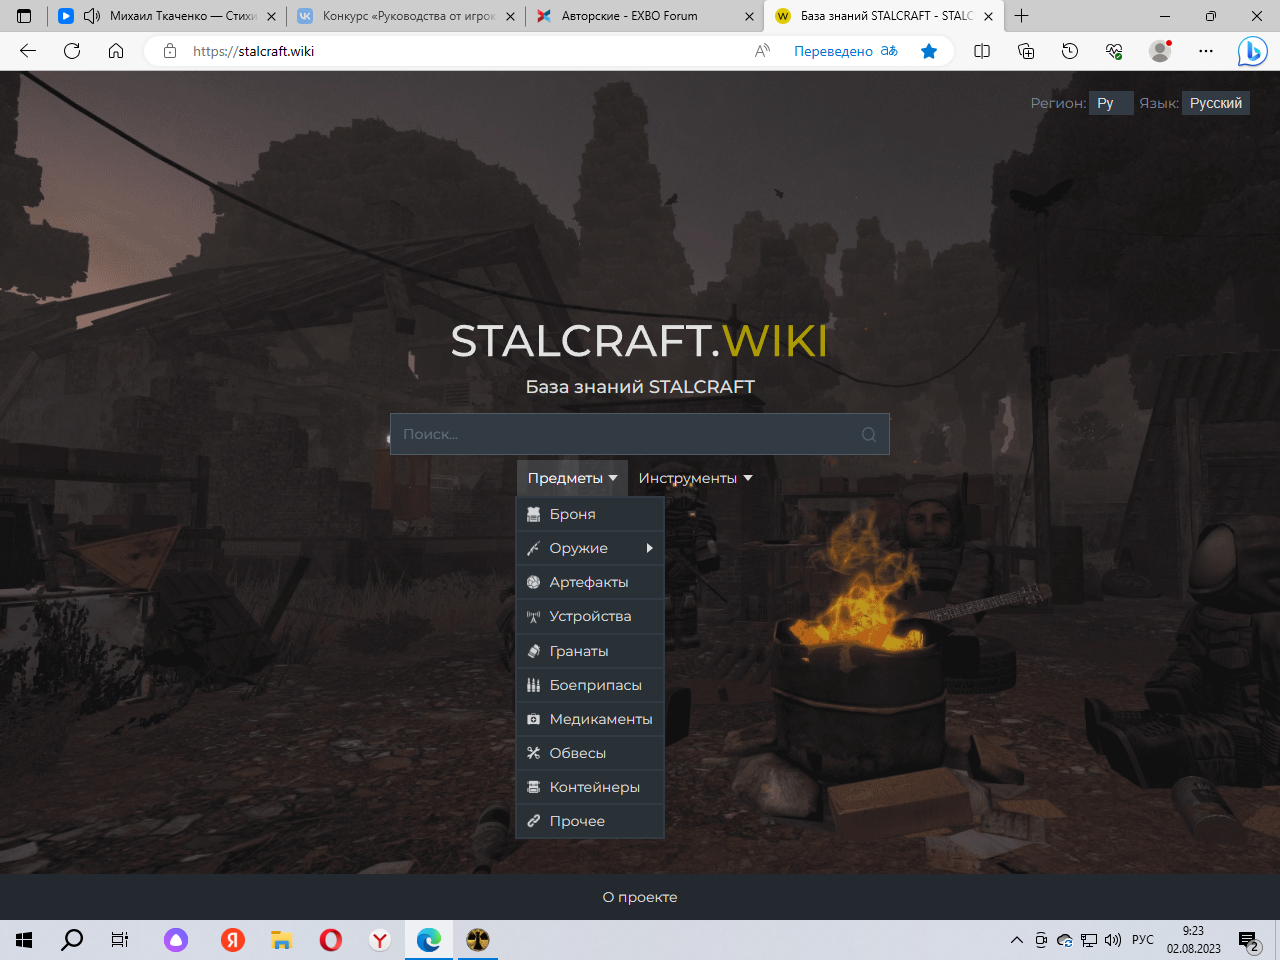Mute the audio on first tab
This screenshot has width=1280, height=960.
(92, 16)
